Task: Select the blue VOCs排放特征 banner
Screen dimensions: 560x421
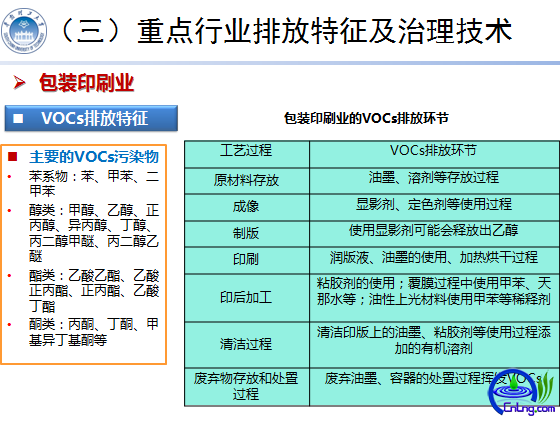Action: click(x=91, y=118)
